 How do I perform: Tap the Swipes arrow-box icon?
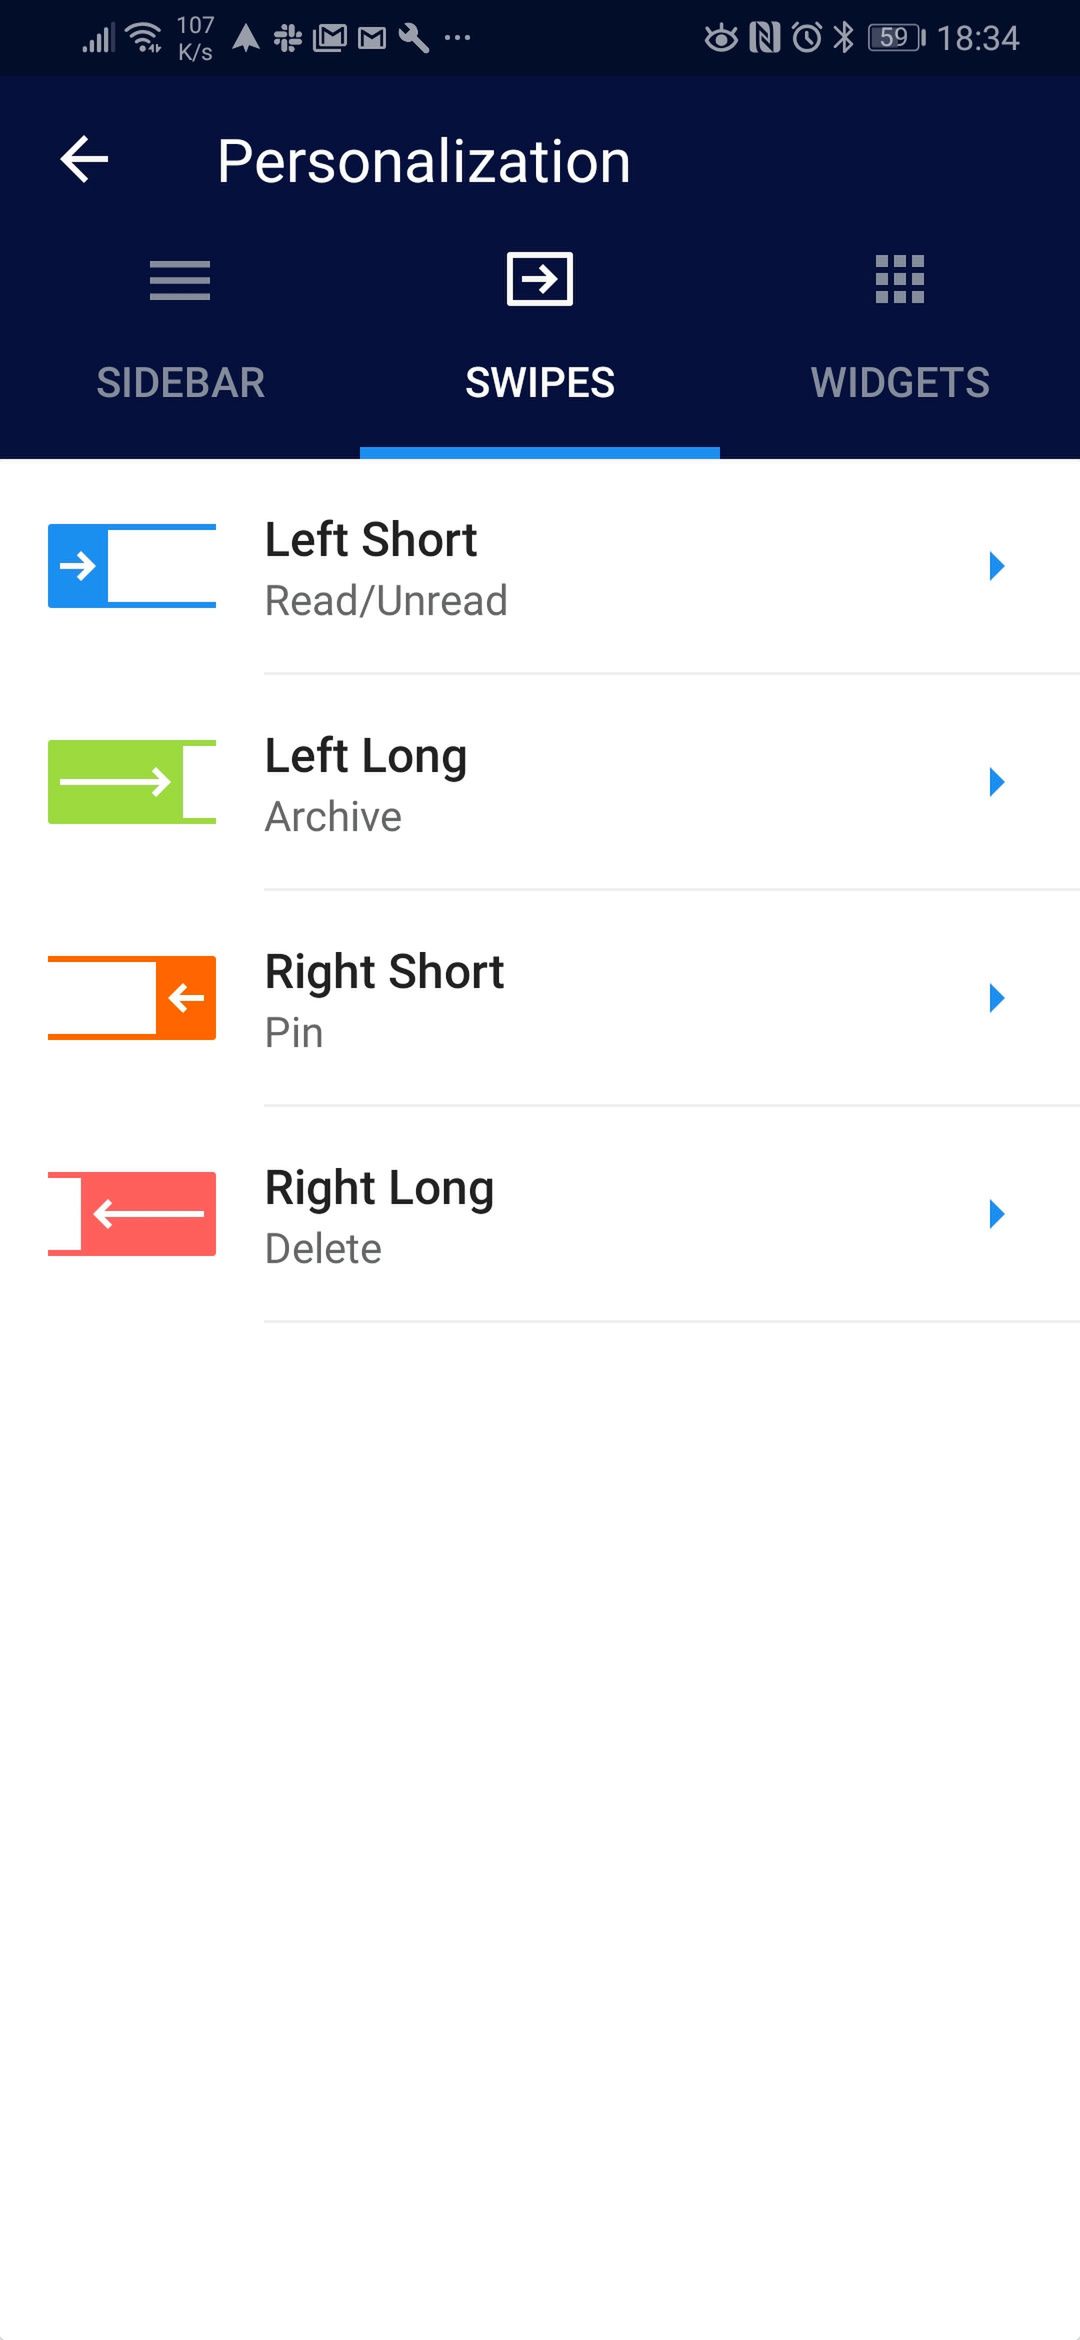(x=540, y=279)
